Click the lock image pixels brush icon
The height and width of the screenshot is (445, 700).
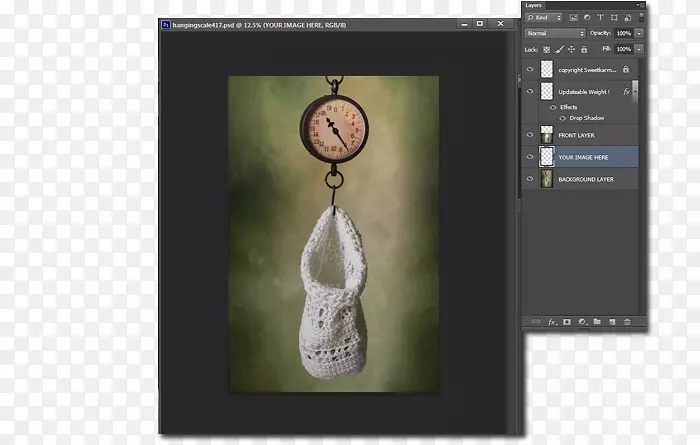(559, 50)
